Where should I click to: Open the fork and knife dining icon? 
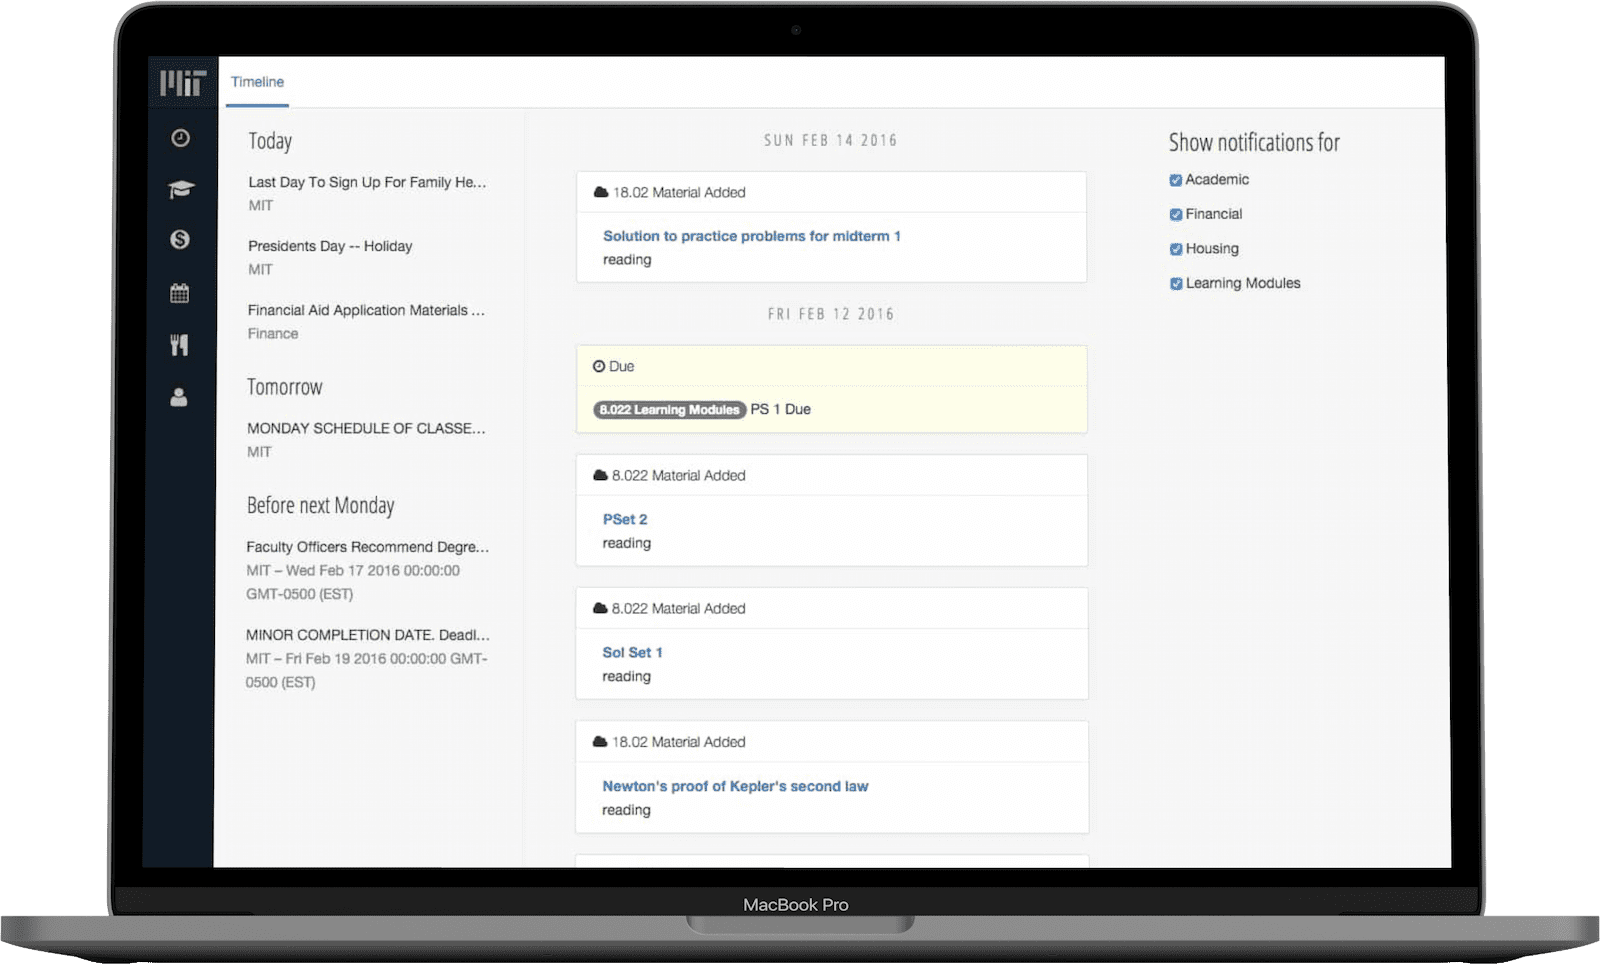[179, 345]
